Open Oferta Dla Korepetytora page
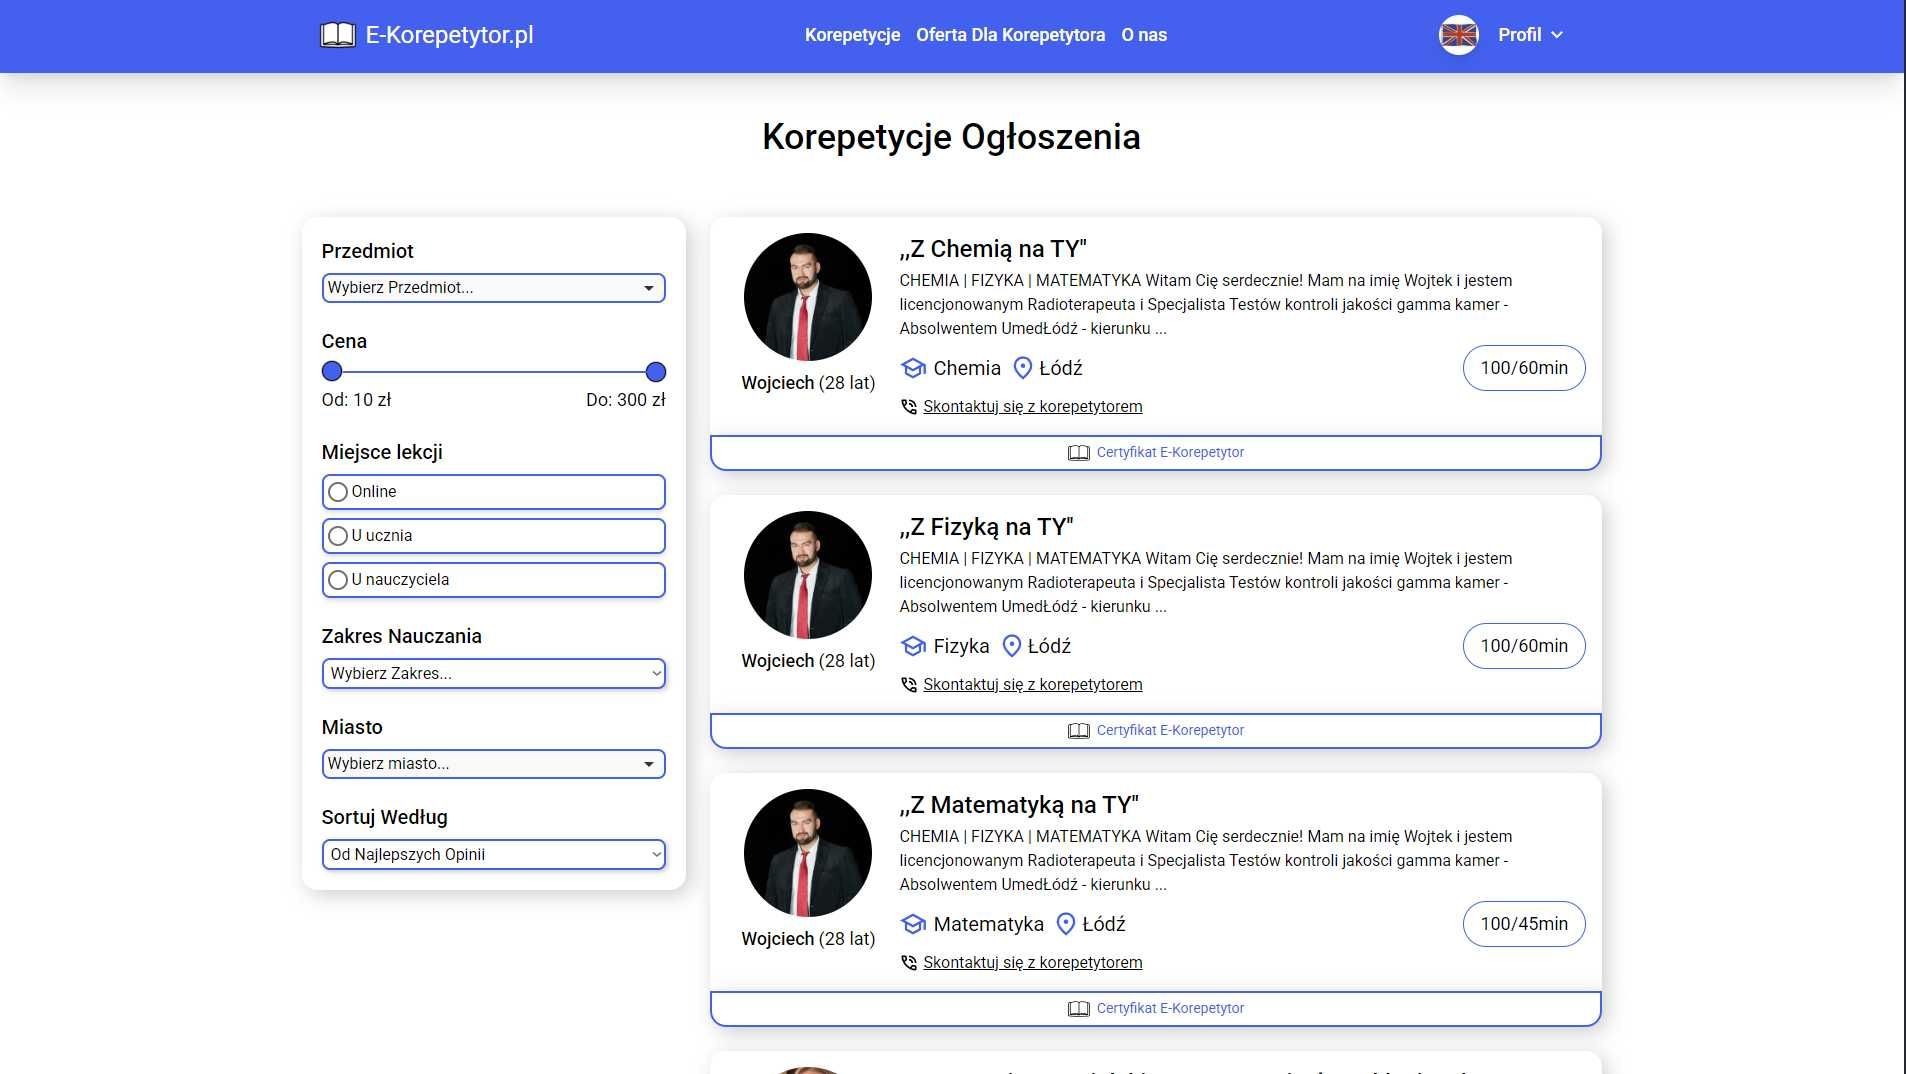The height and width of the screenshot is (1074, 1906). (x=1010, y=35)
